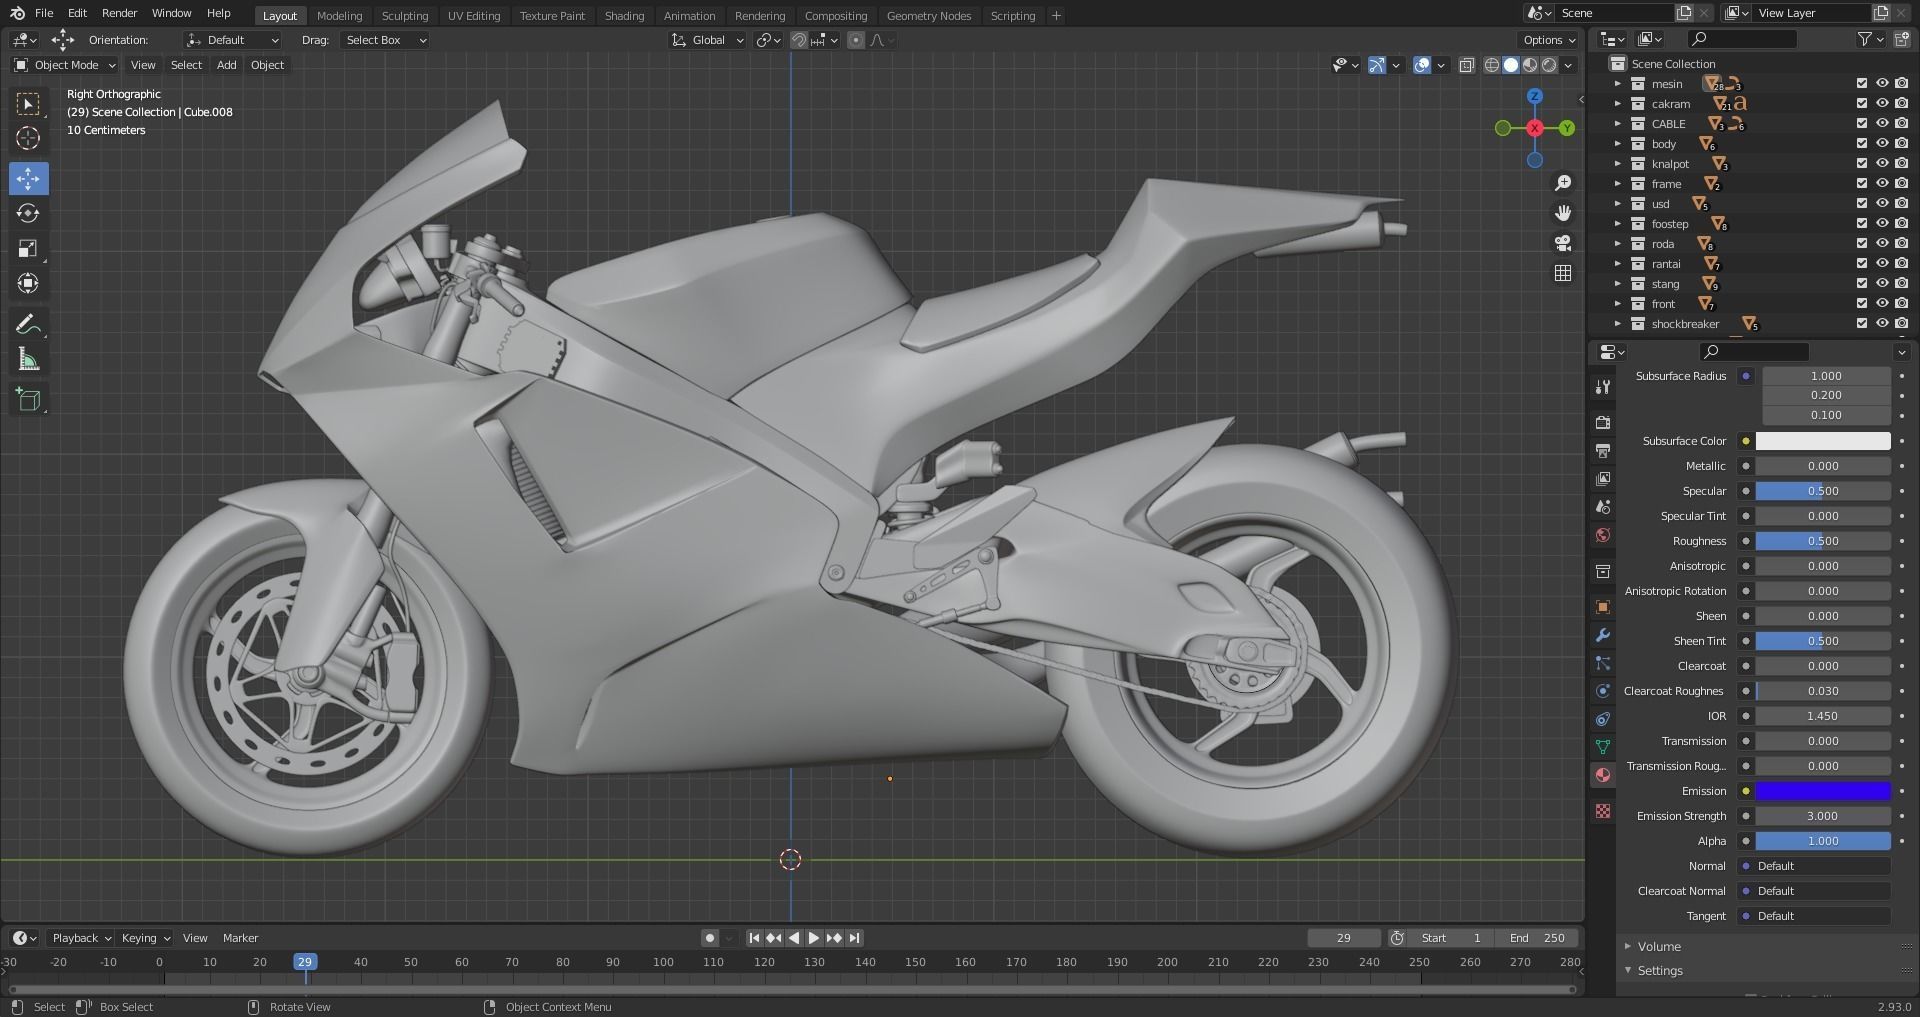Image resolution: width=1920 pixels, height=1017 pixels.
Task: Click the End frame field
Action: pos(1537,938)
